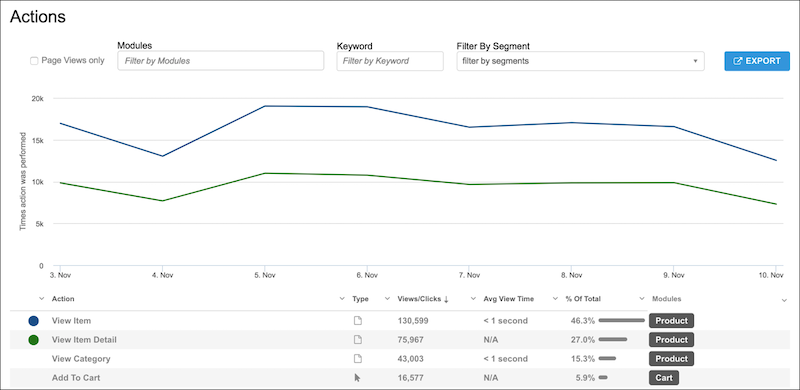Screen dimensions: 800x390
Task: Open the Avg View Time column chevron
Action: (x=473, y=299)
